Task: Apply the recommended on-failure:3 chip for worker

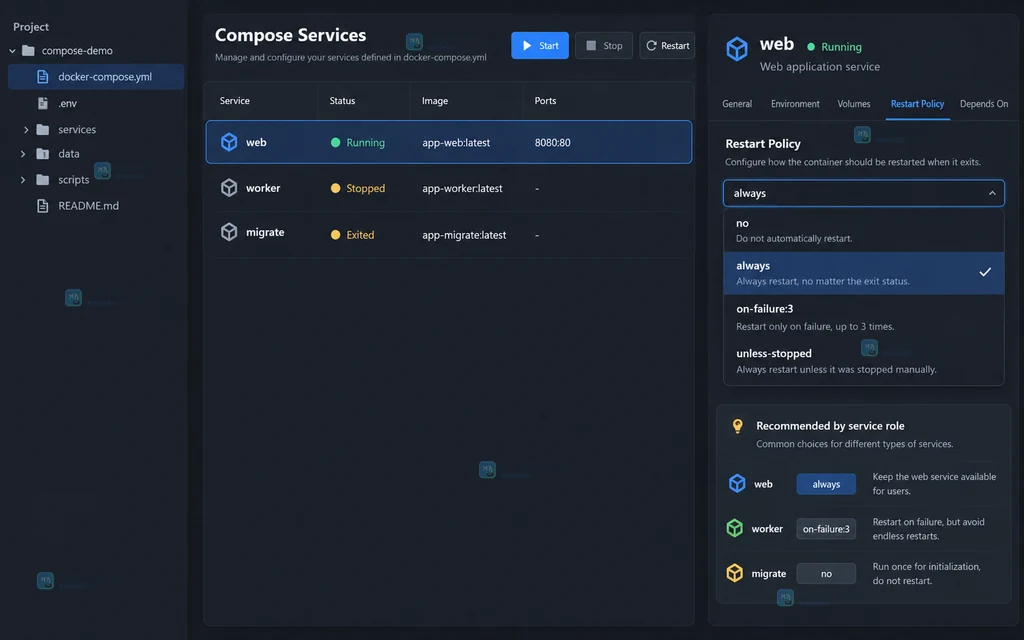Action: [x=825, y=529]
